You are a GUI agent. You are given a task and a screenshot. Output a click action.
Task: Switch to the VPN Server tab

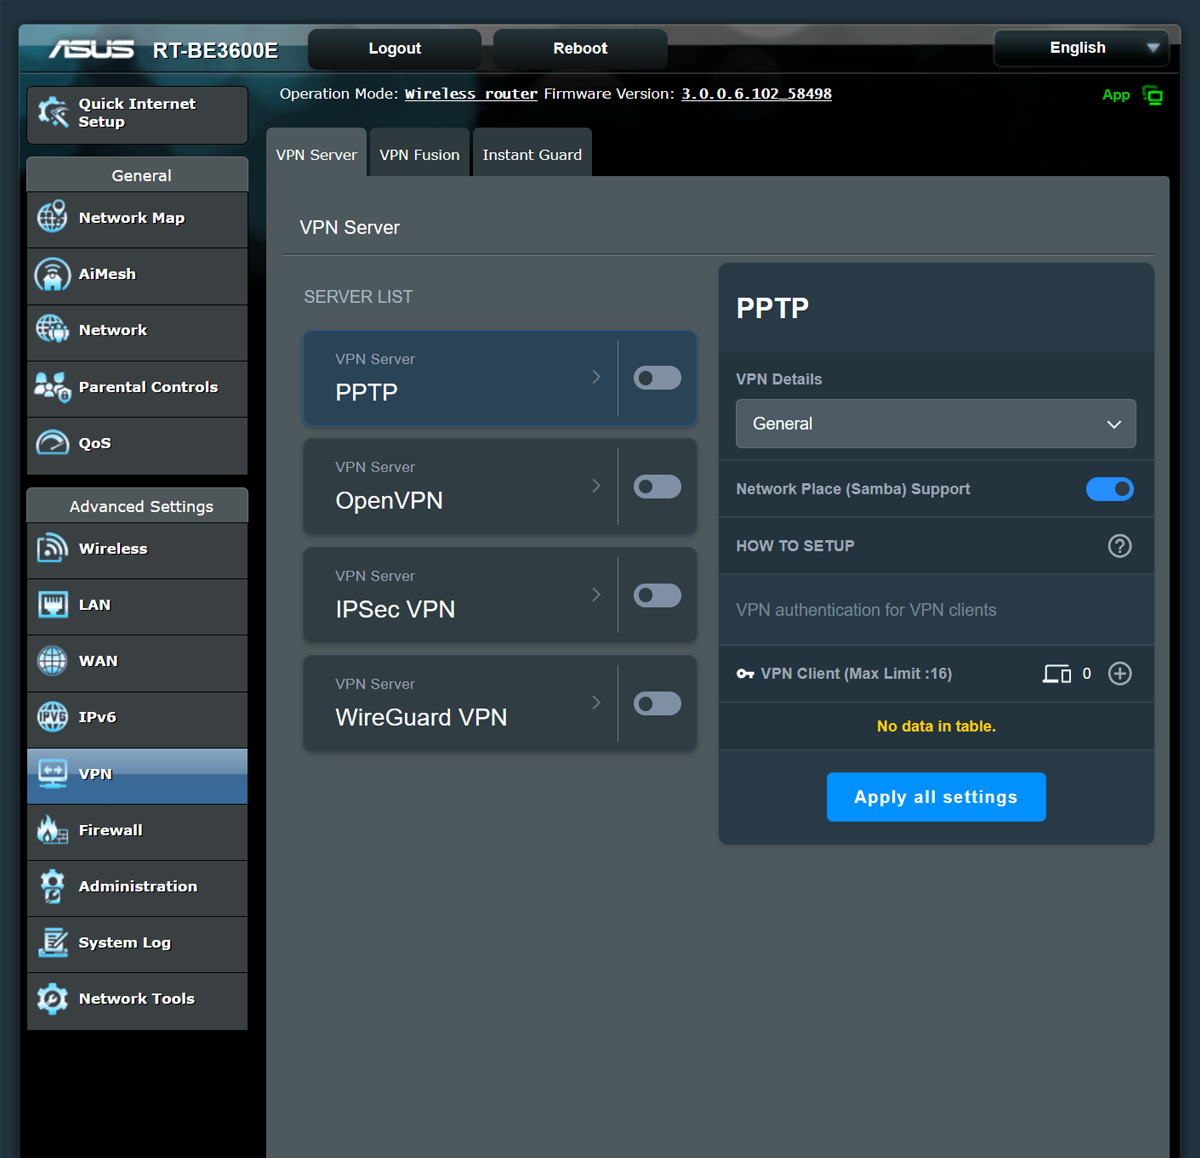click(x=316, y=154)
